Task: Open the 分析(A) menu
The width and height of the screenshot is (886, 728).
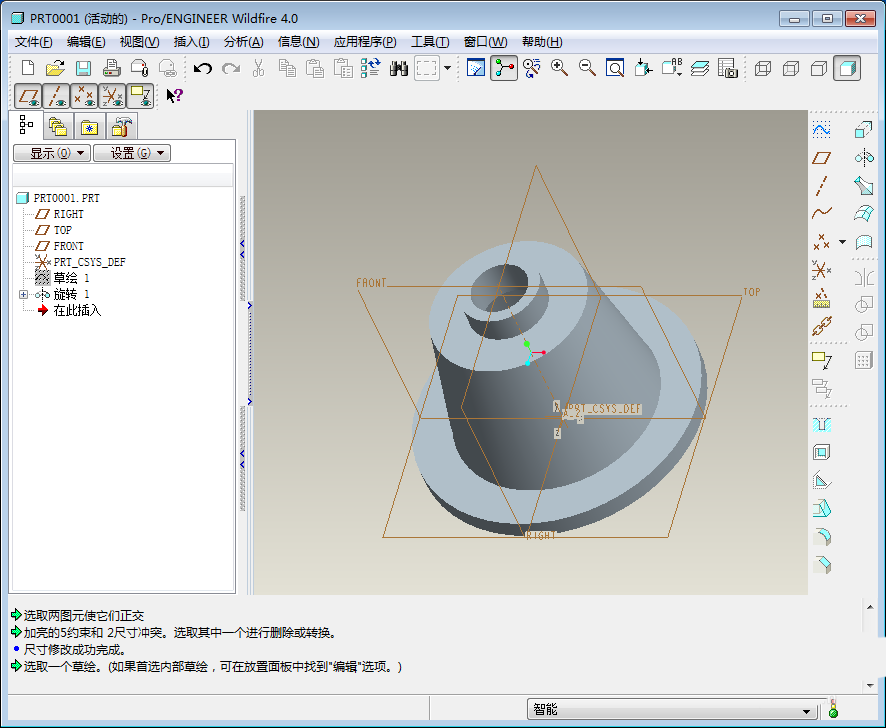Action: coord(244,42)
